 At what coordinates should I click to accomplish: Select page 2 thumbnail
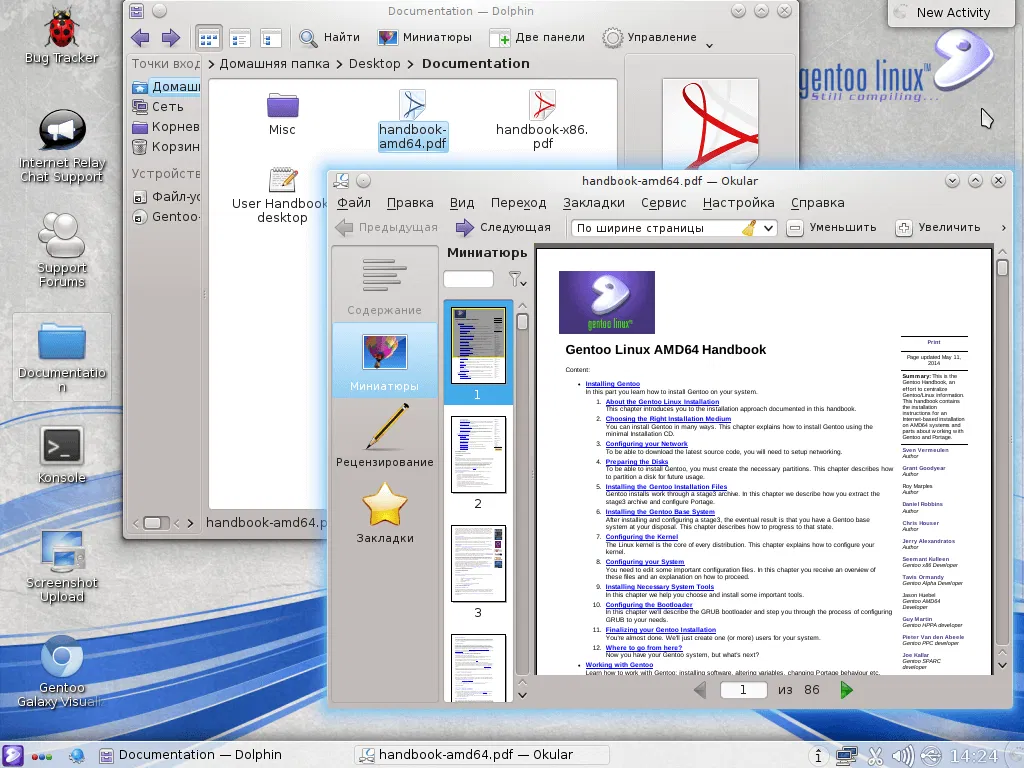click(x=478, y=455)
